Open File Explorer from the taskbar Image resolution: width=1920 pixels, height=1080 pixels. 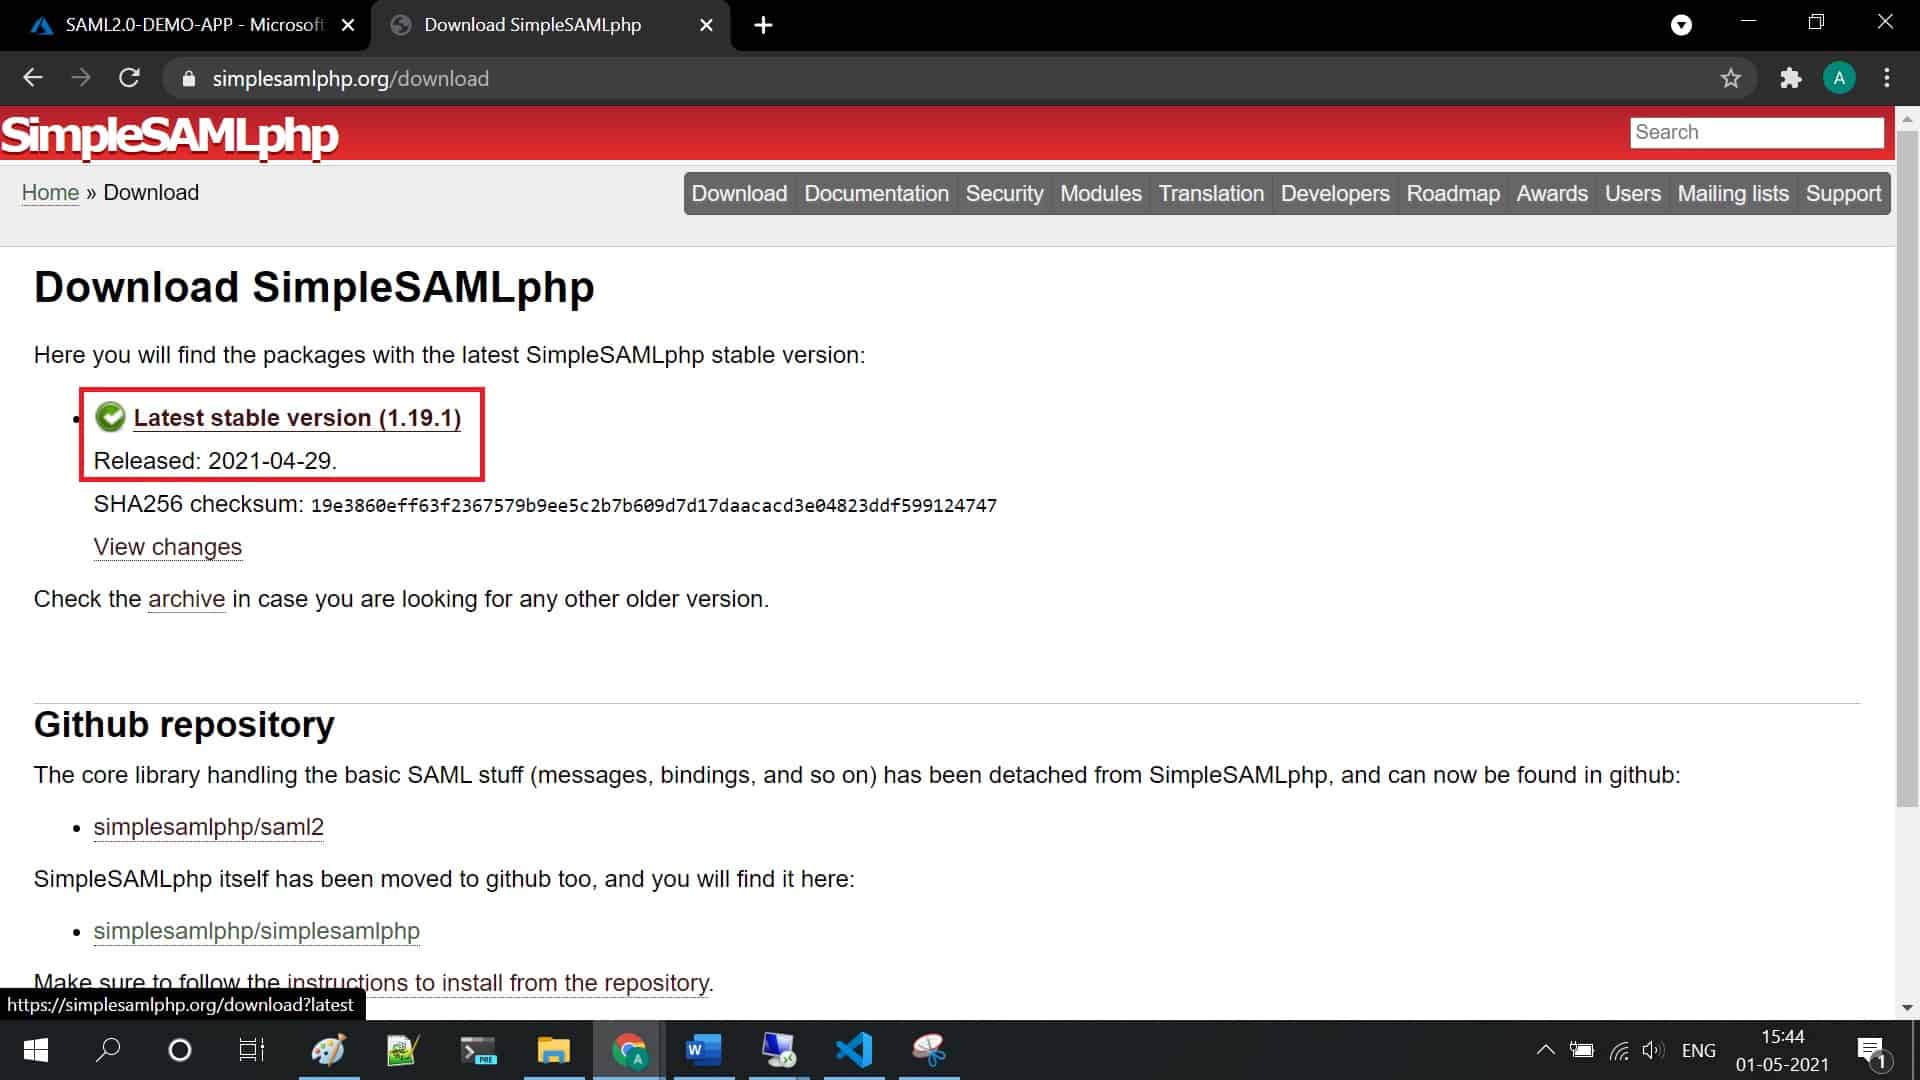[553, 1050]
